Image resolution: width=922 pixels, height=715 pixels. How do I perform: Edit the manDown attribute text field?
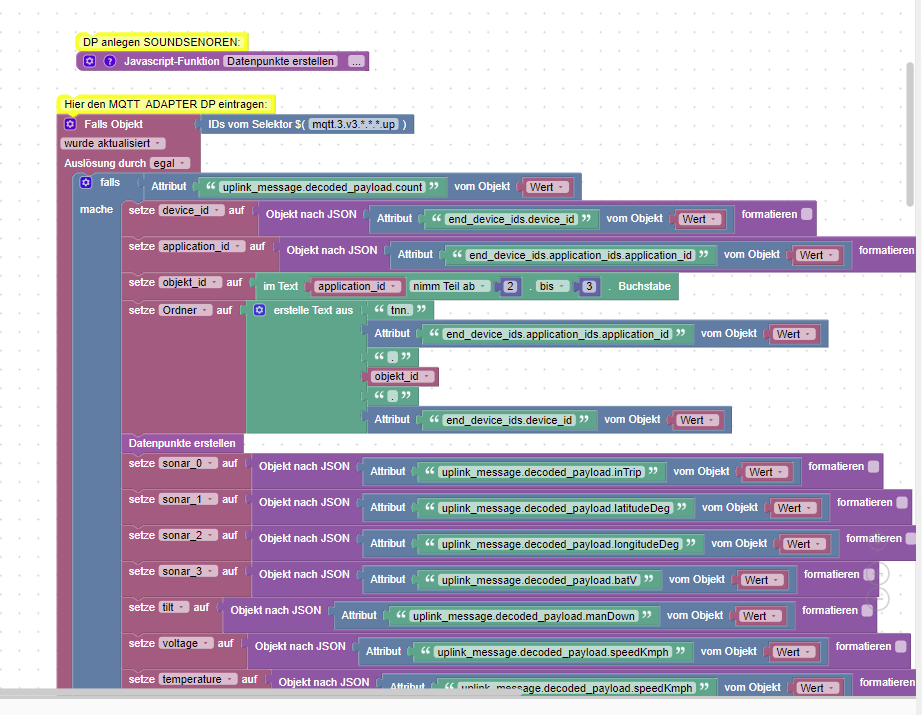coord(523,616)
